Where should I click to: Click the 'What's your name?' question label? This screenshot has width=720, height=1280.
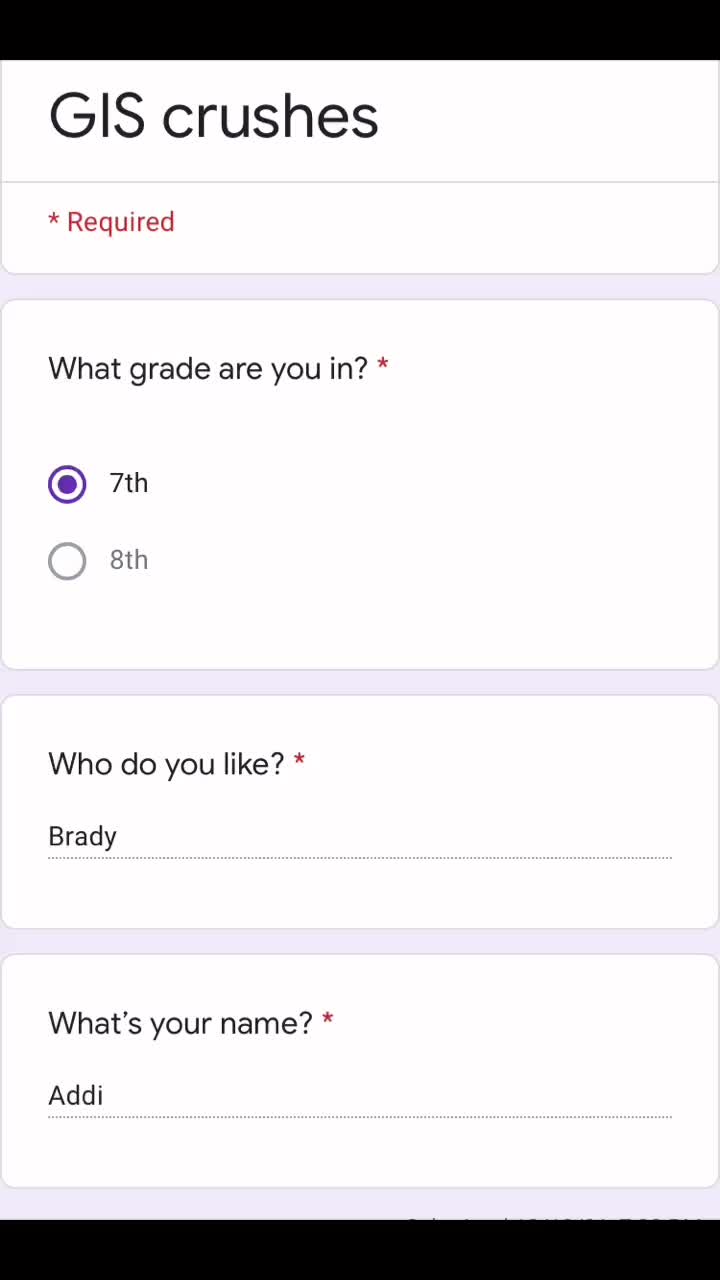click(180, 1023)
